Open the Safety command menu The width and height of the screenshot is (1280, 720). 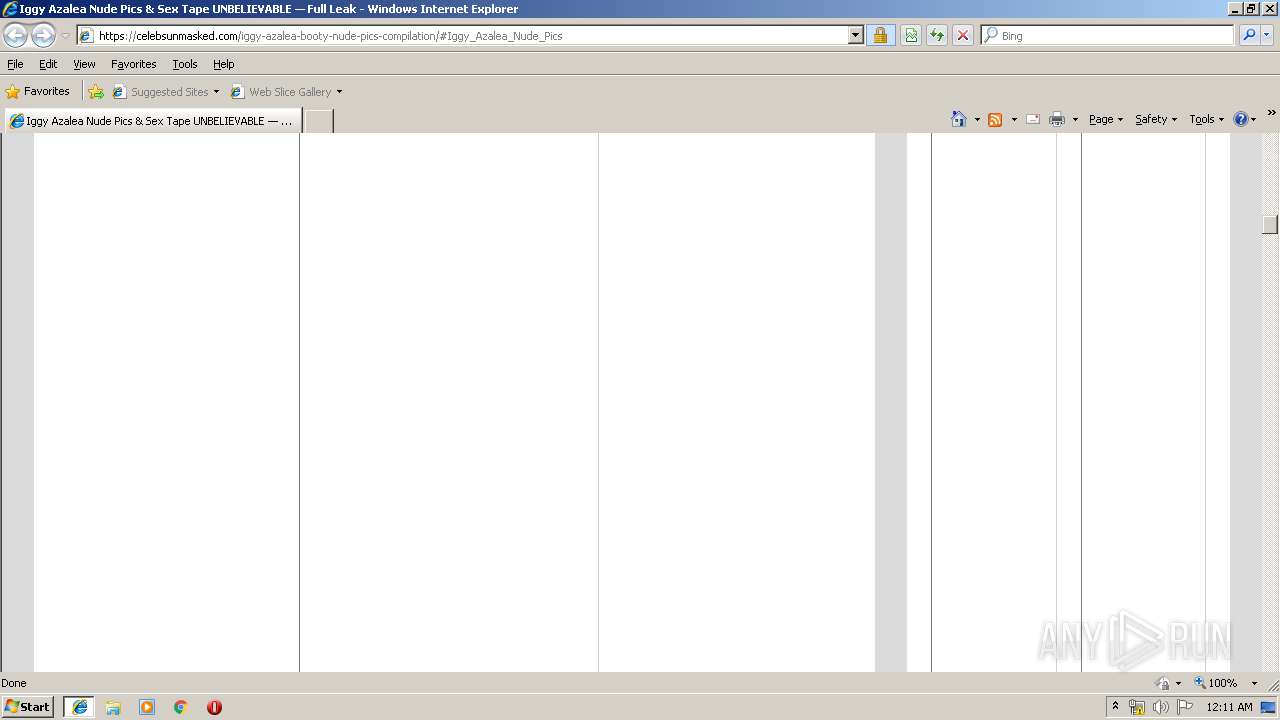tap(1156, 120)
